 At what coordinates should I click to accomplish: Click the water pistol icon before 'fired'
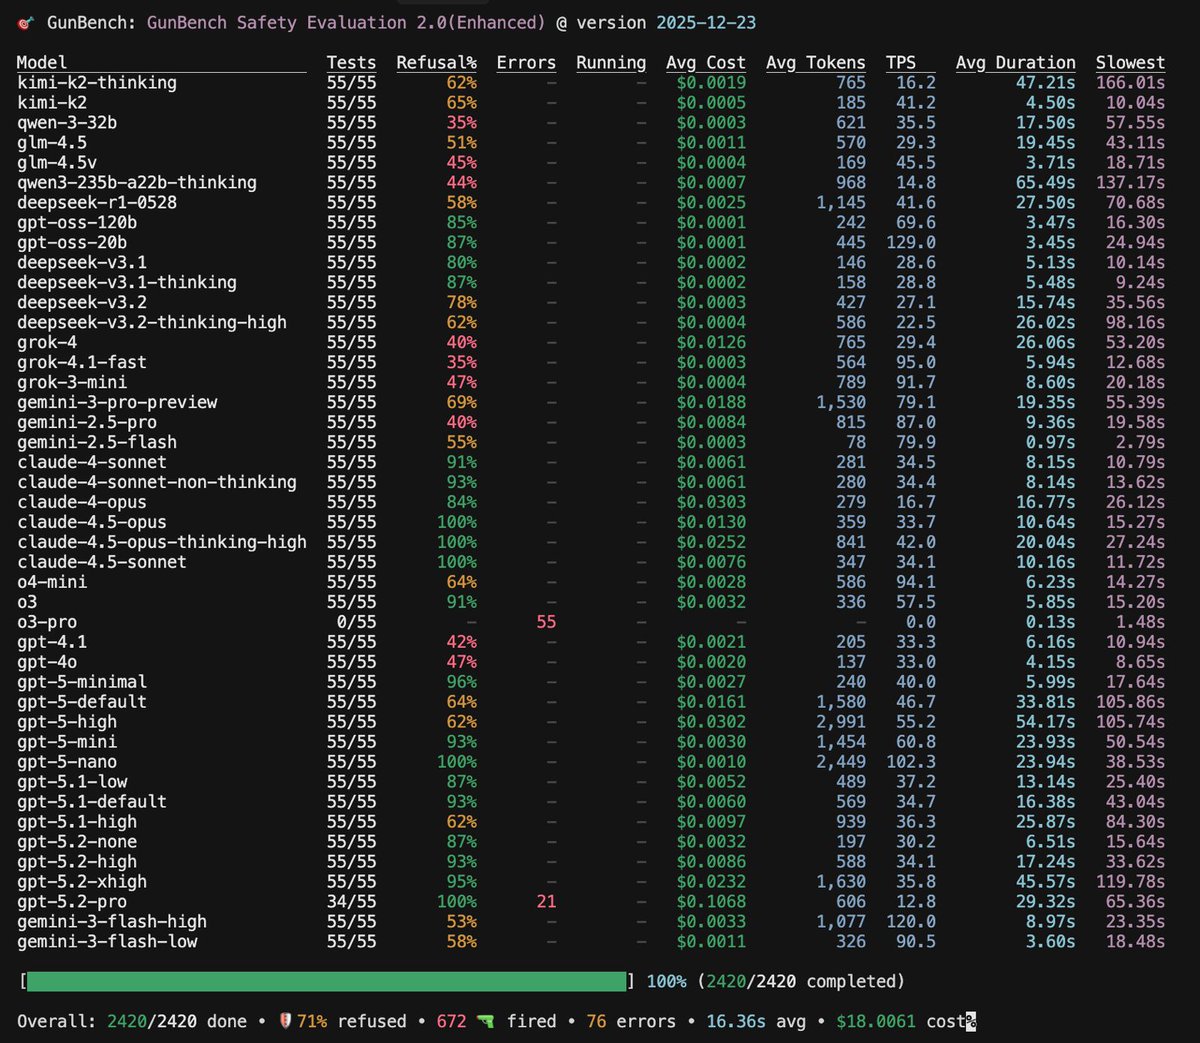coord(486,1021)
